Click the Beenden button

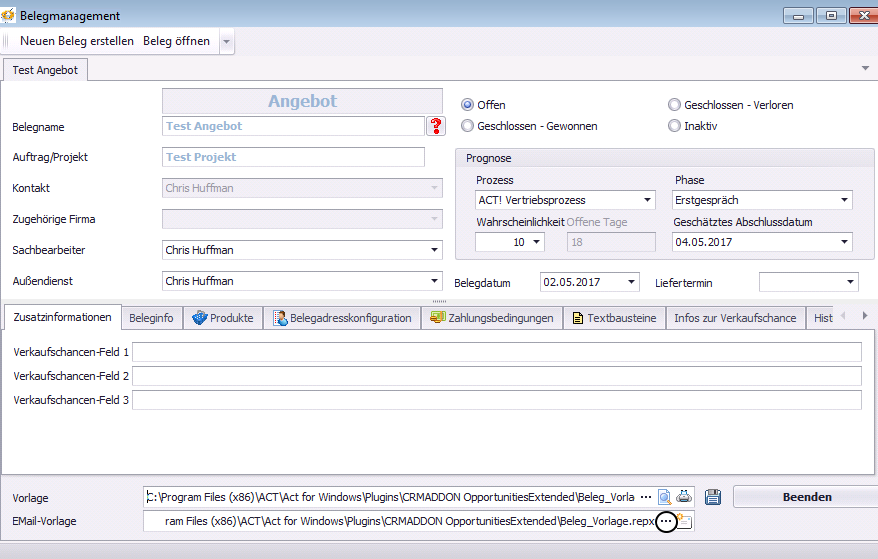[x=806, y=497]
